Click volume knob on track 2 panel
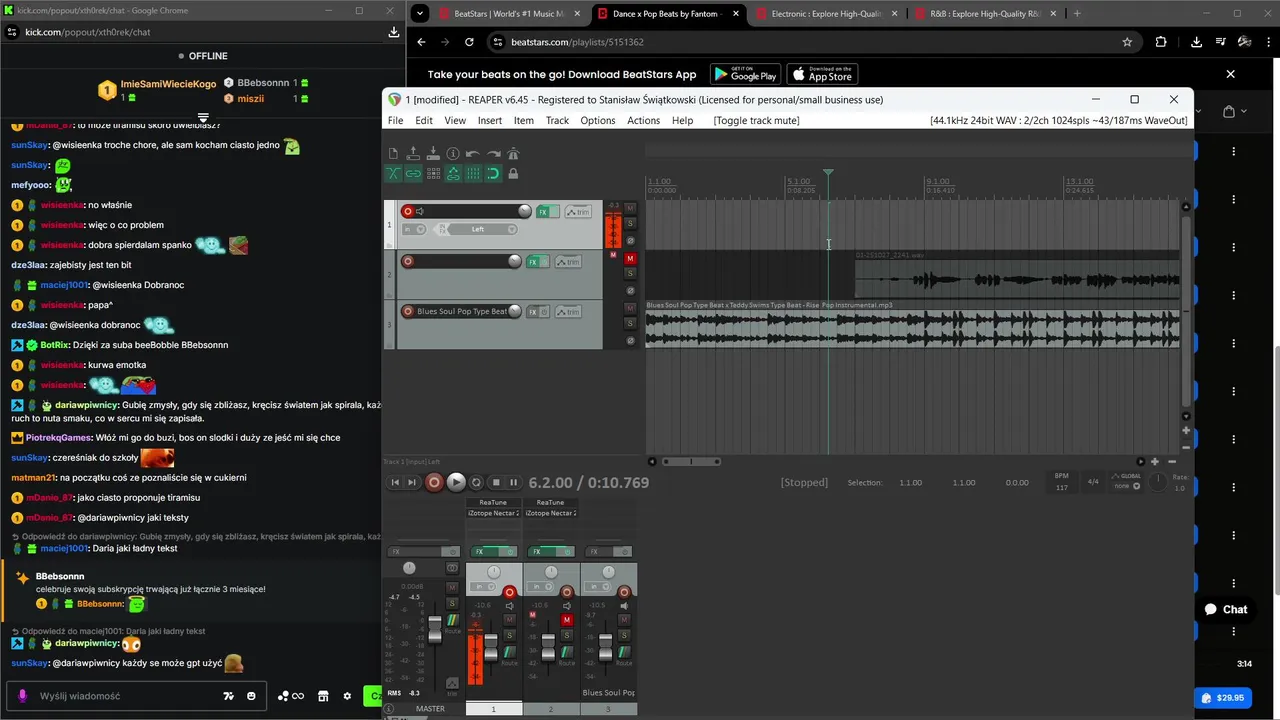Image resolution: width=1280 pixels, height=720 pixels. (x=514, y=261)
